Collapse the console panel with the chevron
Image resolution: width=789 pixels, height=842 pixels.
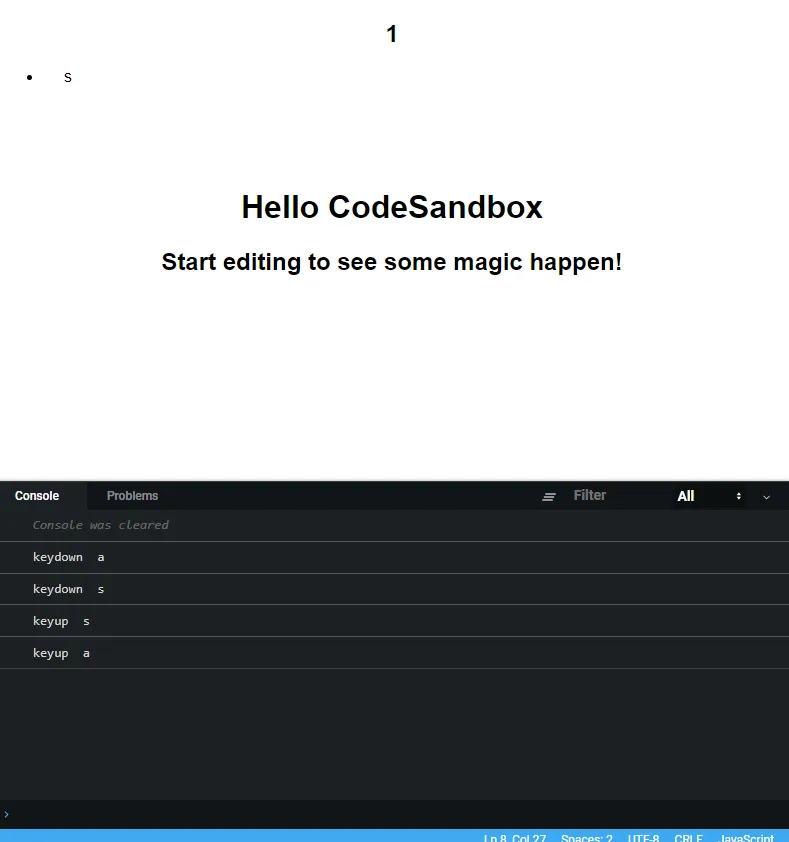[766, 497]
